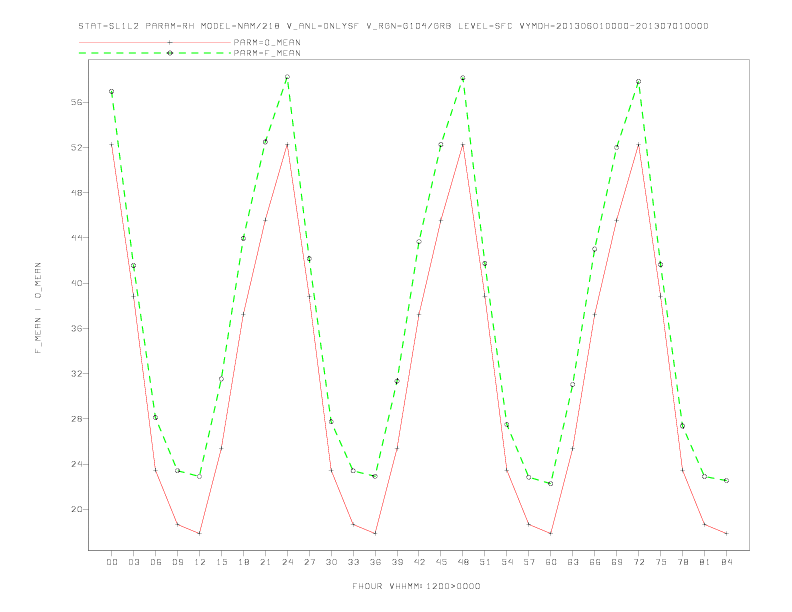Click x-axis tick label 03
The height and width of the screenshot is (612, 792).
(133, 562)
